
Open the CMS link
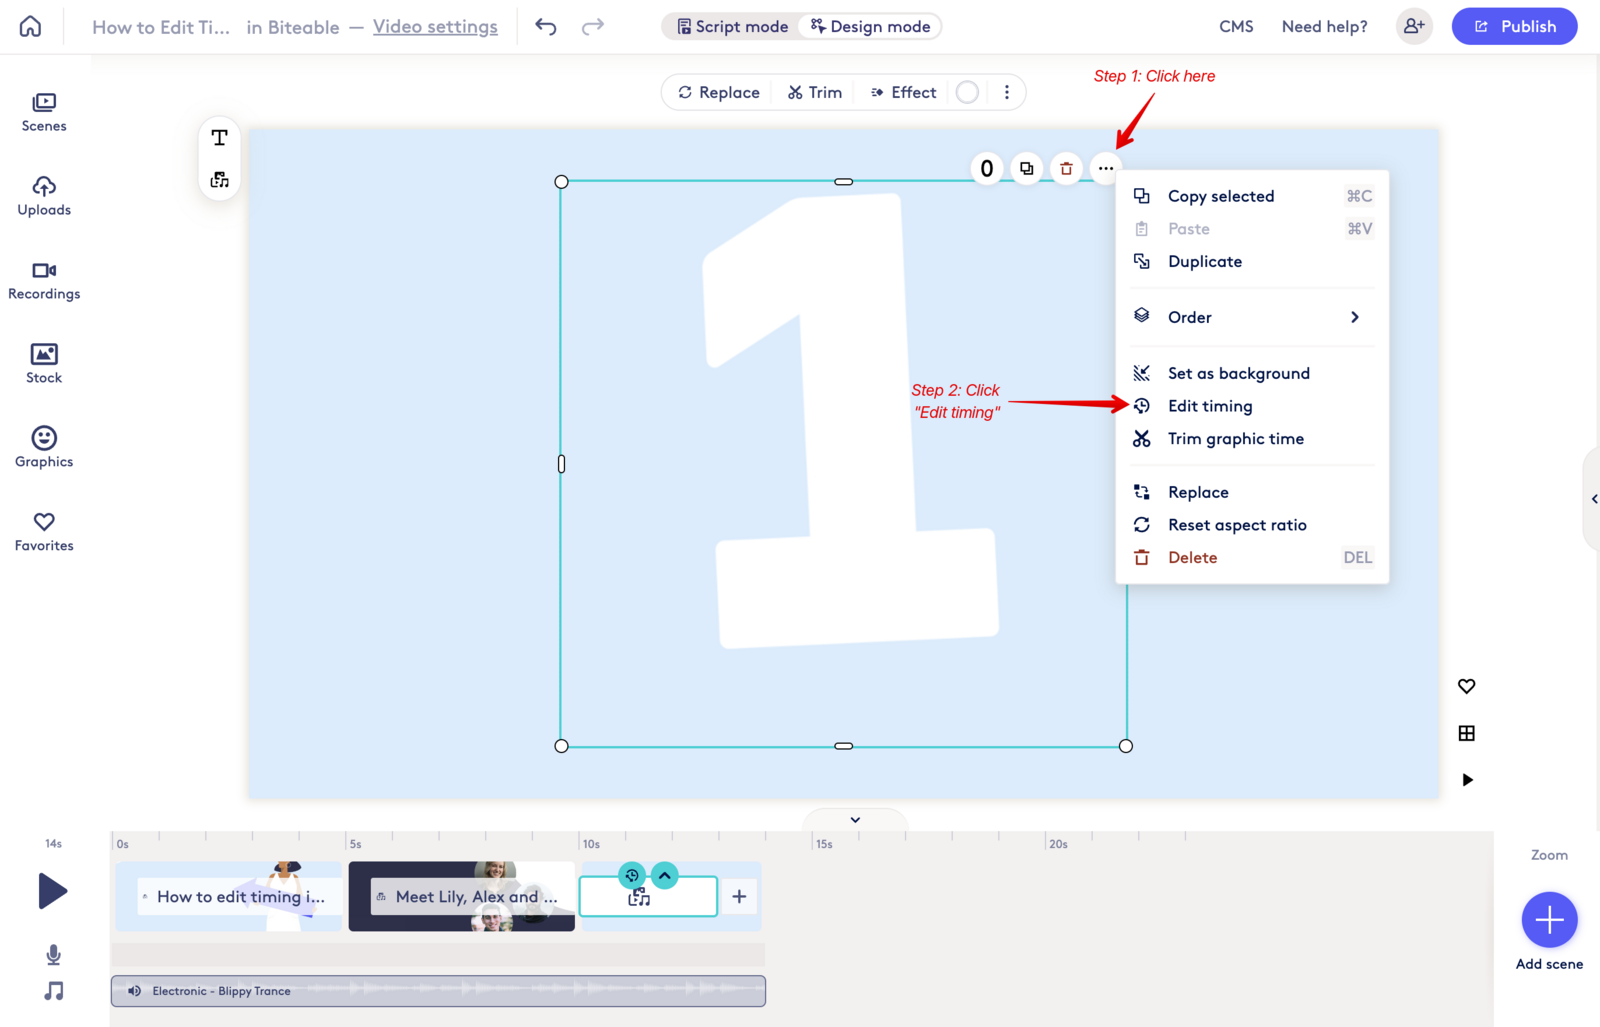(x=1236, y=27)
